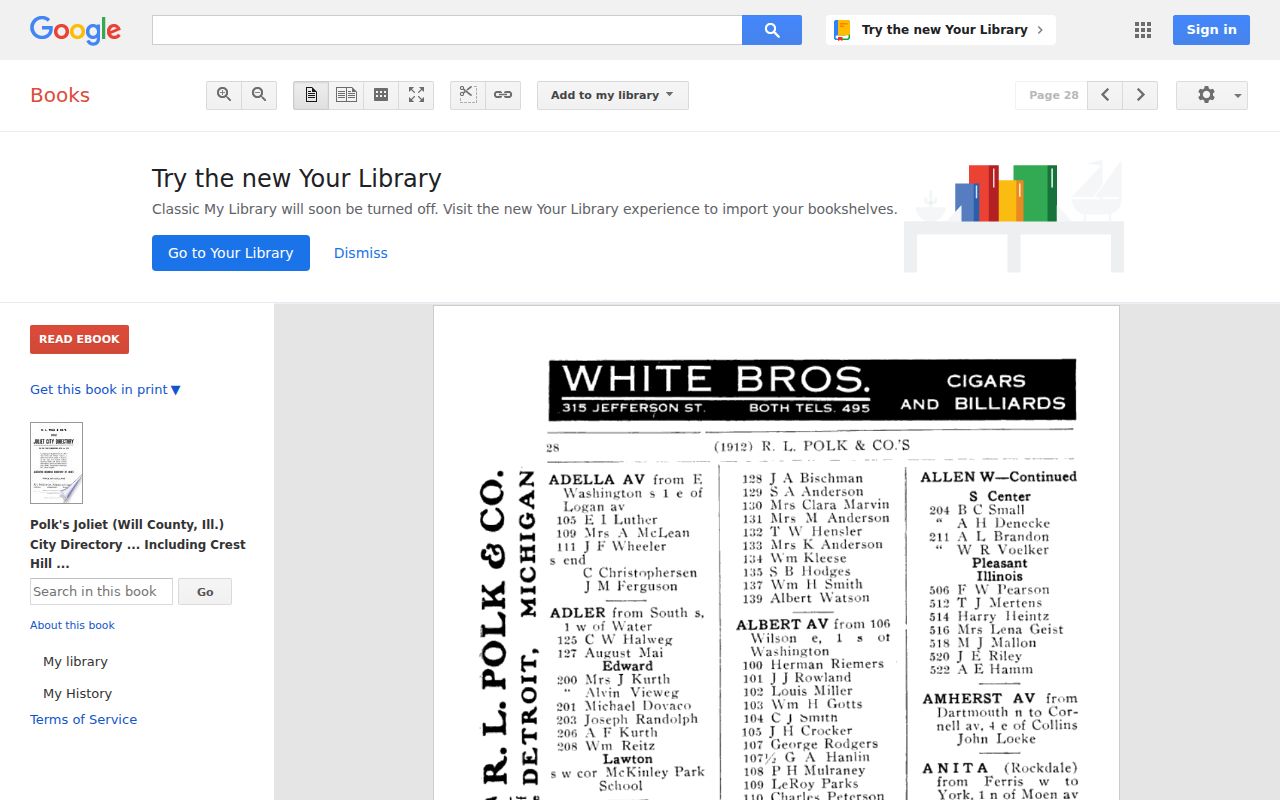Enter fullscreen reading mode

pyautogui.click(x=416, y=95)
